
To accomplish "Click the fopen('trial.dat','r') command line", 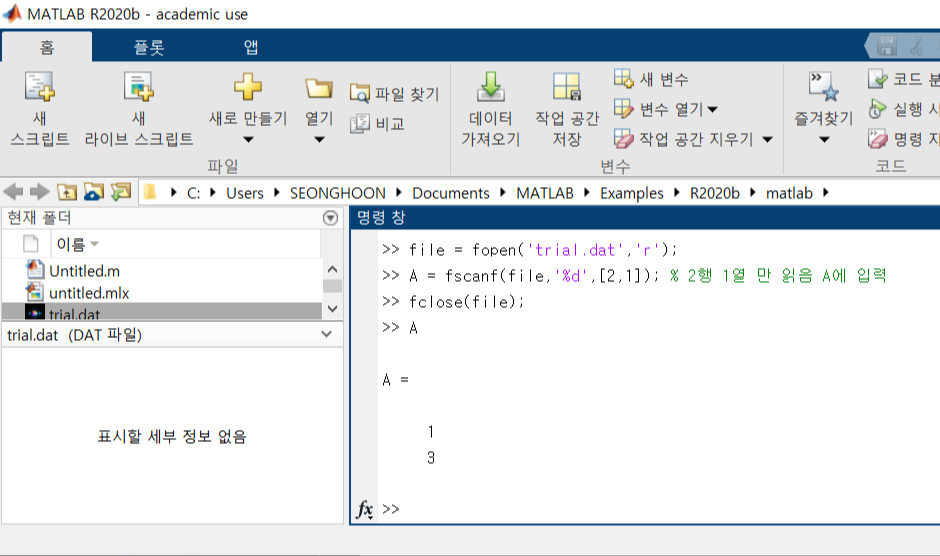I will click(x=529, y=250).
